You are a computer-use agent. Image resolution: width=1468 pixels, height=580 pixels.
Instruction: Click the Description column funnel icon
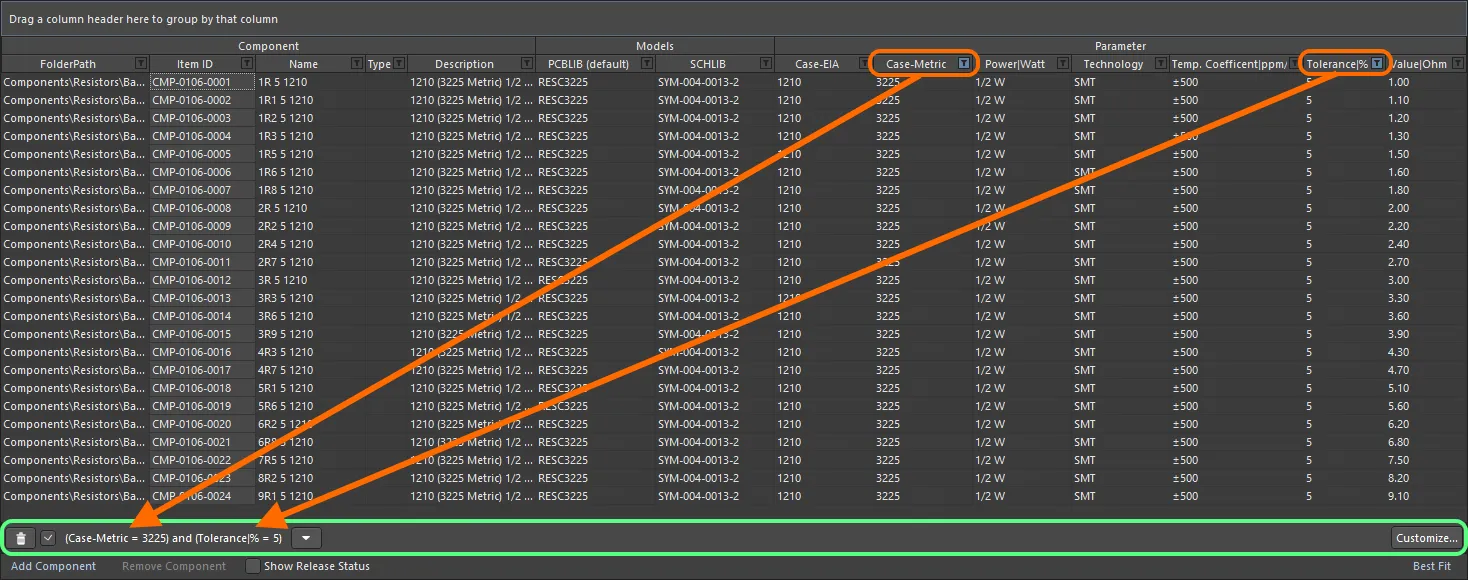527,64
